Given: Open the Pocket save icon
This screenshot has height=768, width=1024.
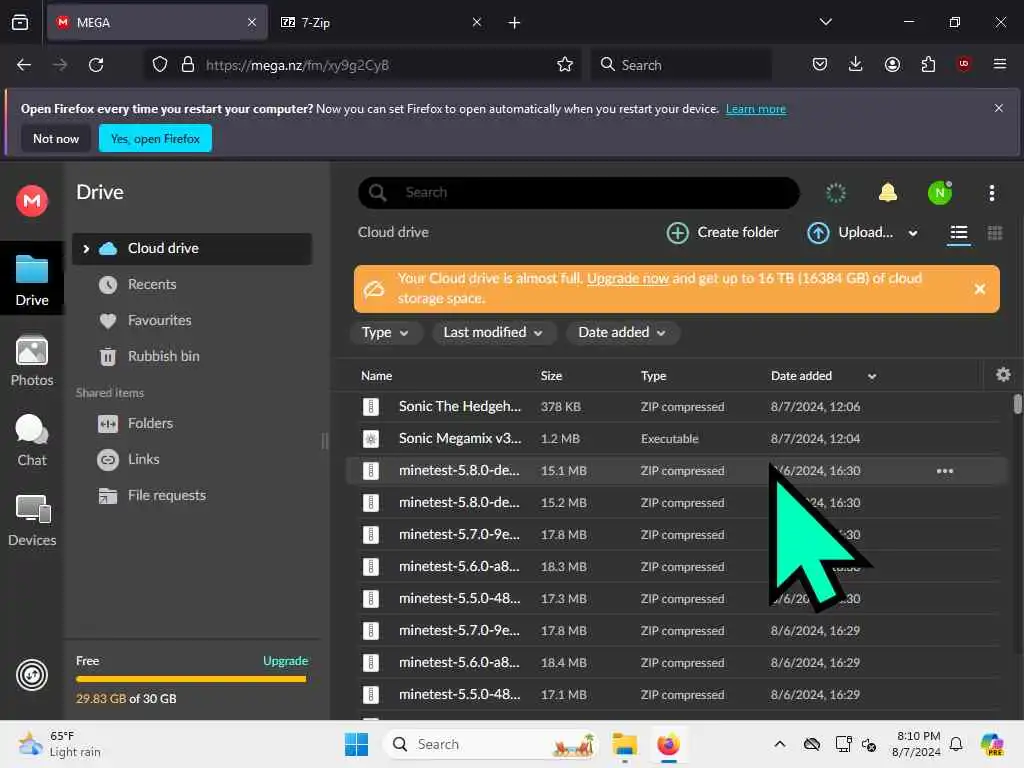Looking at the screenshot, I should tap(820, 64).
